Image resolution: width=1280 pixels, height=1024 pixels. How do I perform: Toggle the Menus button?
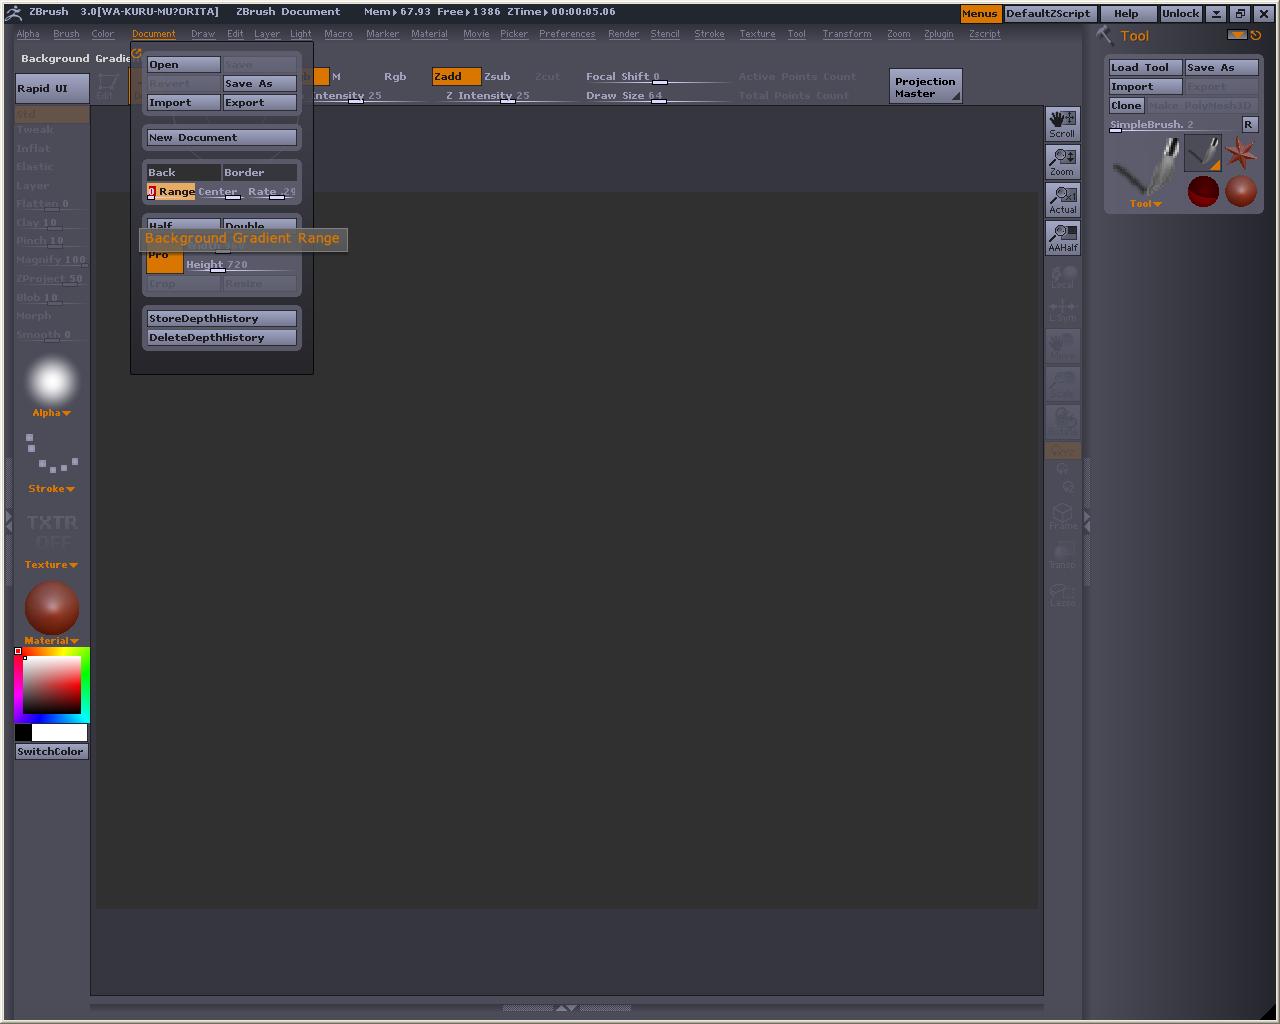pyautogui.click(x=980, y=14)
